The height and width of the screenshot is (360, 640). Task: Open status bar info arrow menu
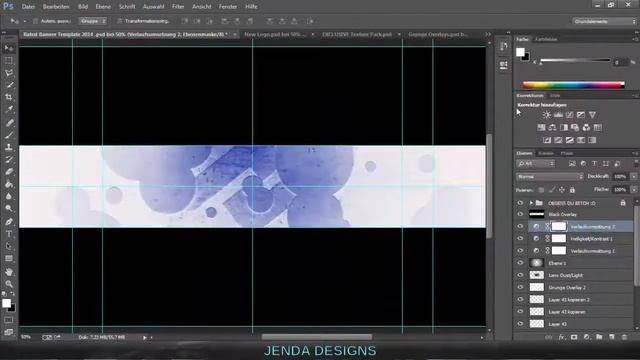(x=144, y=338)
